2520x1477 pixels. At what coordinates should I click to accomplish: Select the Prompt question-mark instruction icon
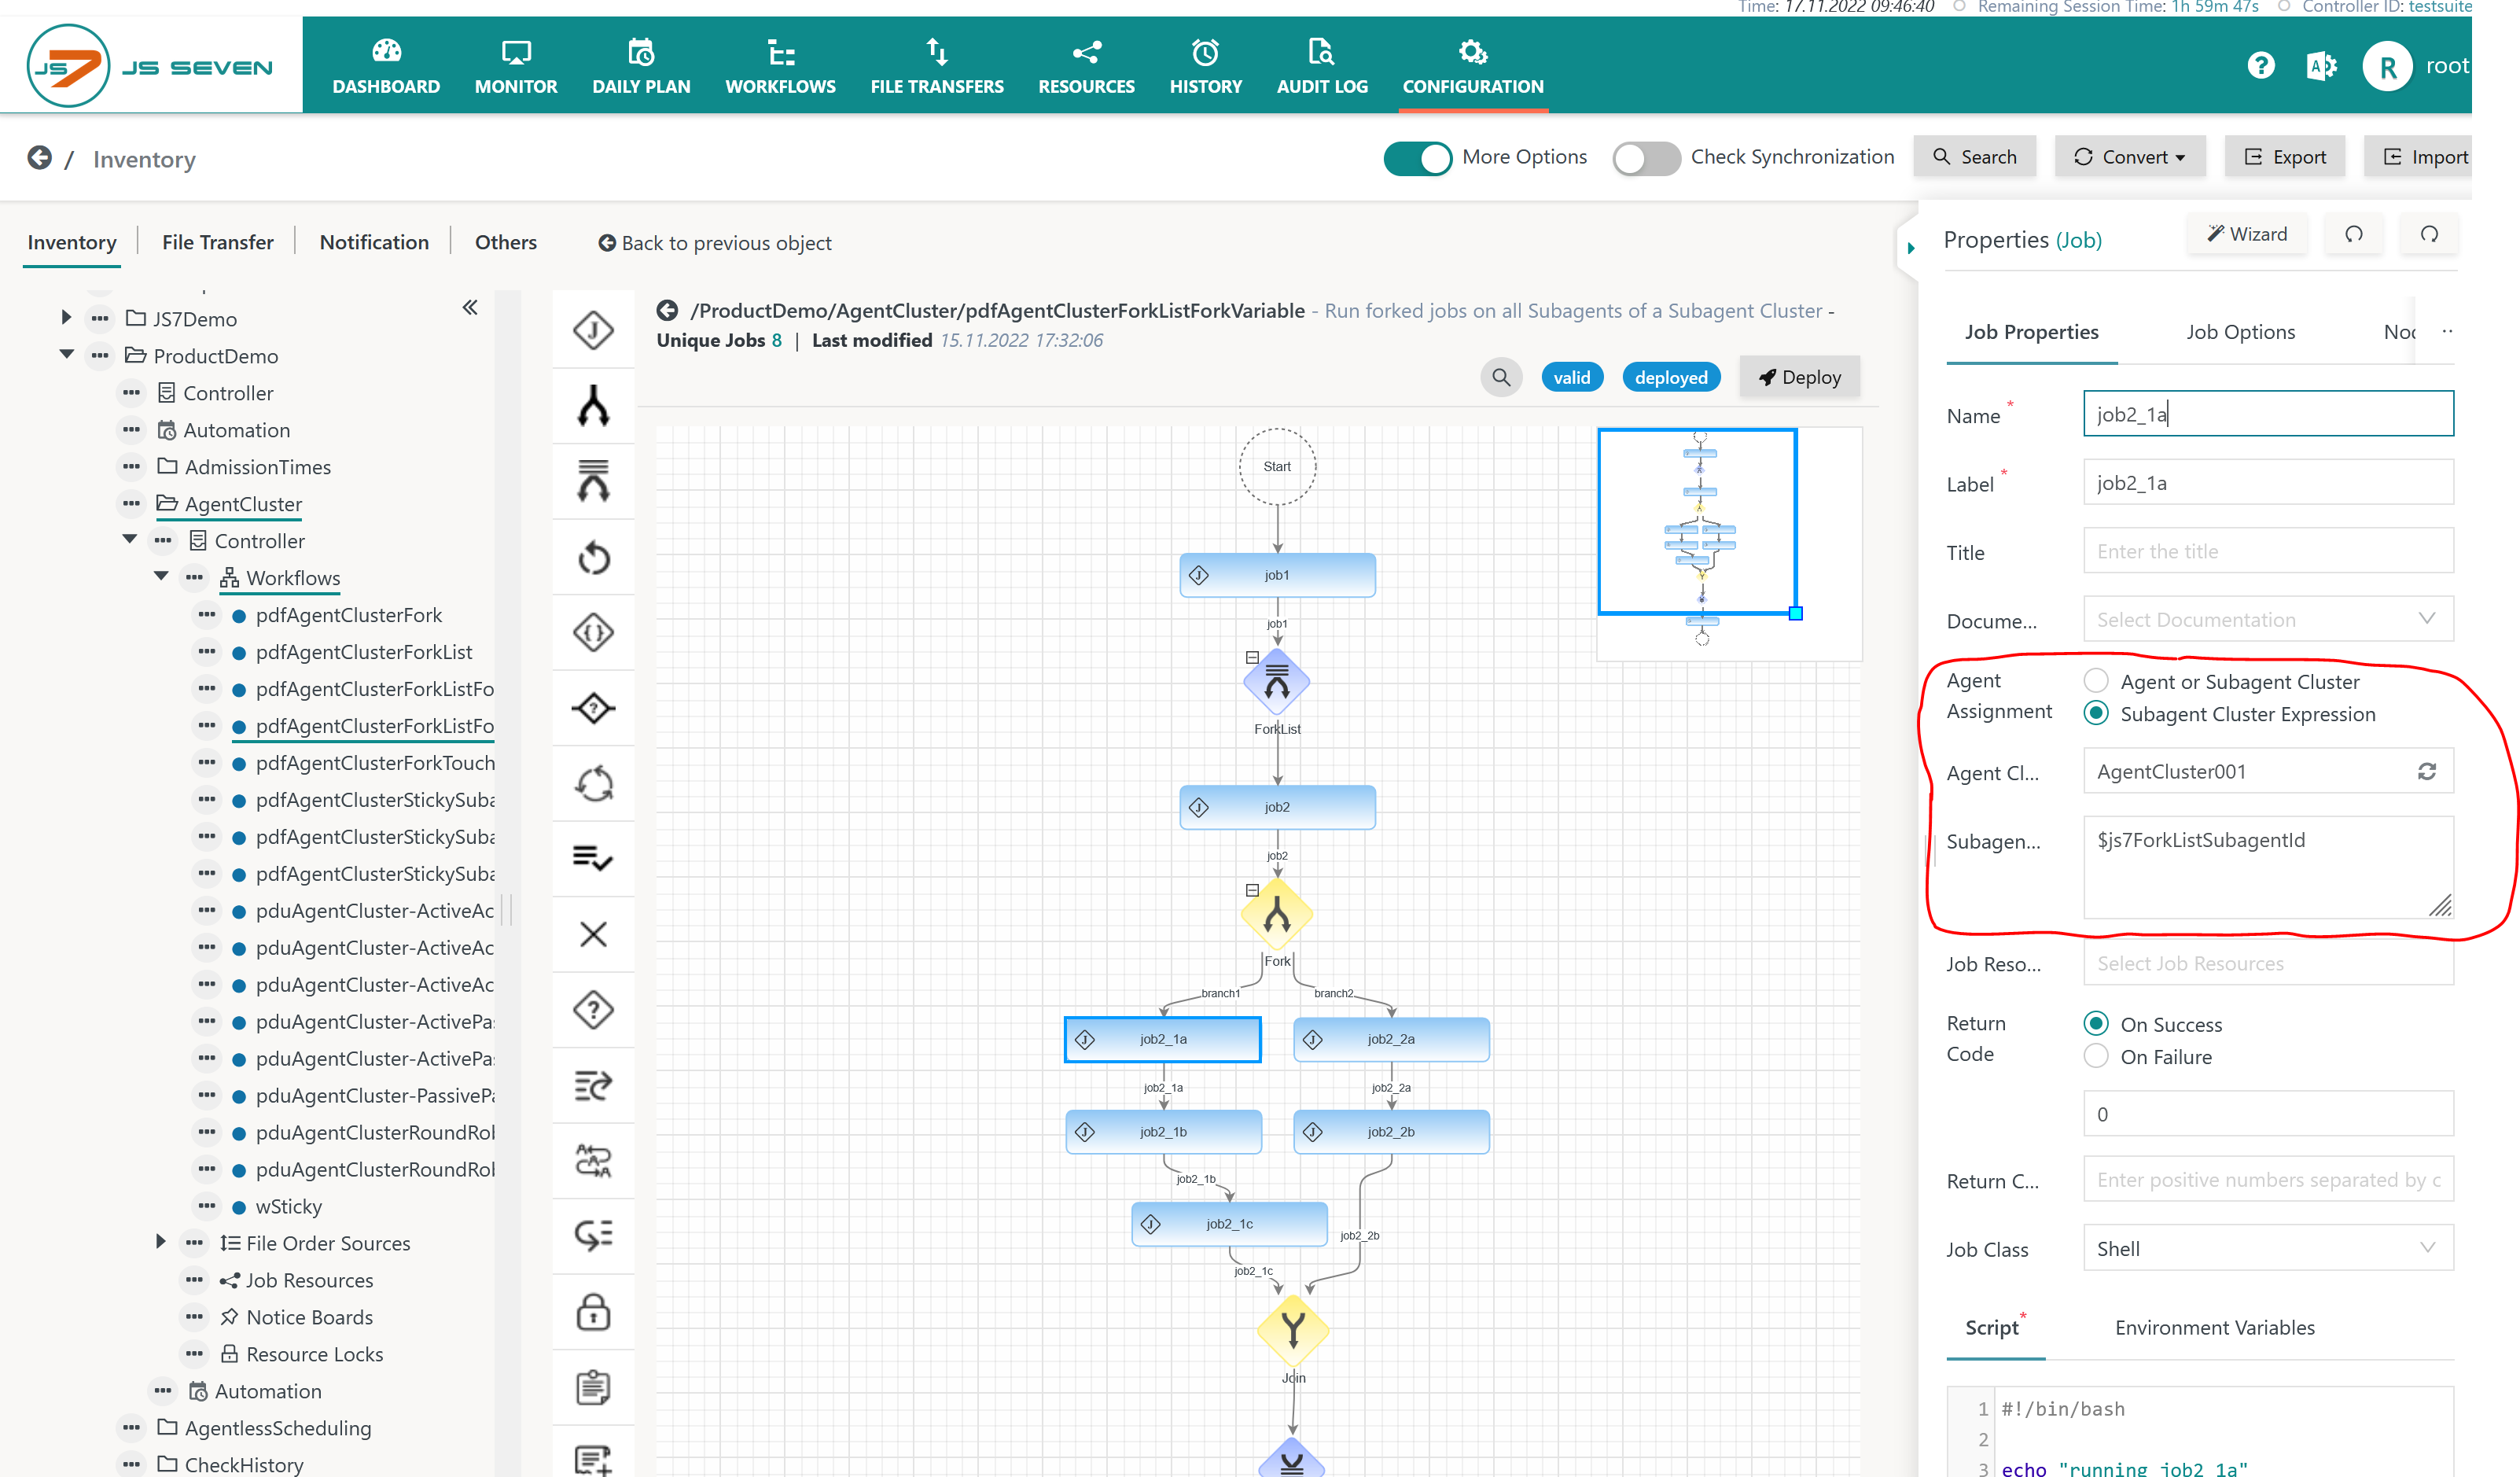coord(593,1009)
